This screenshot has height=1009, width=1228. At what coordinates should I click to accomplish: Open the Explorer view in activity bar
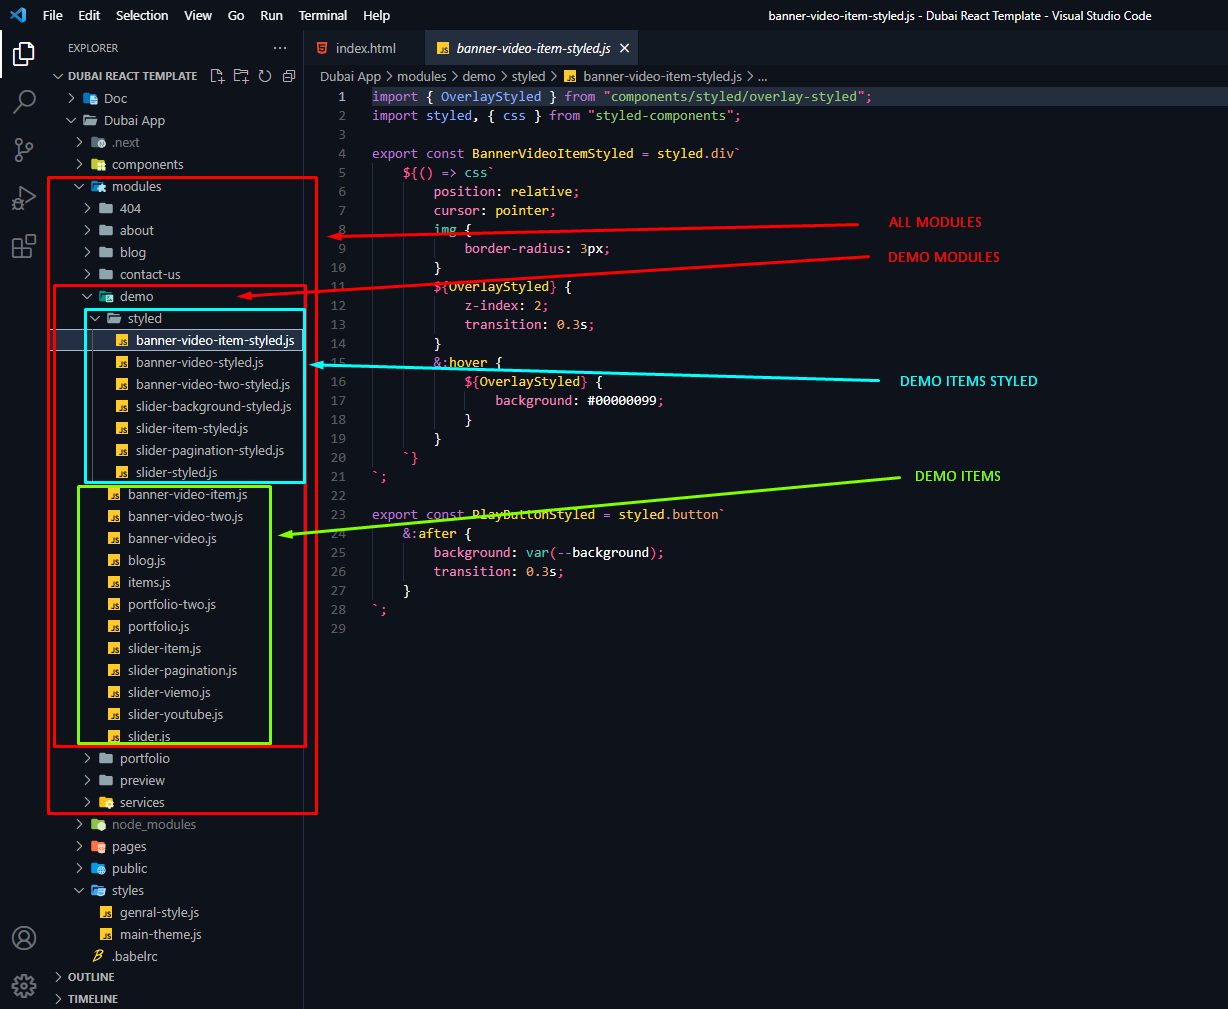[24, 53]
